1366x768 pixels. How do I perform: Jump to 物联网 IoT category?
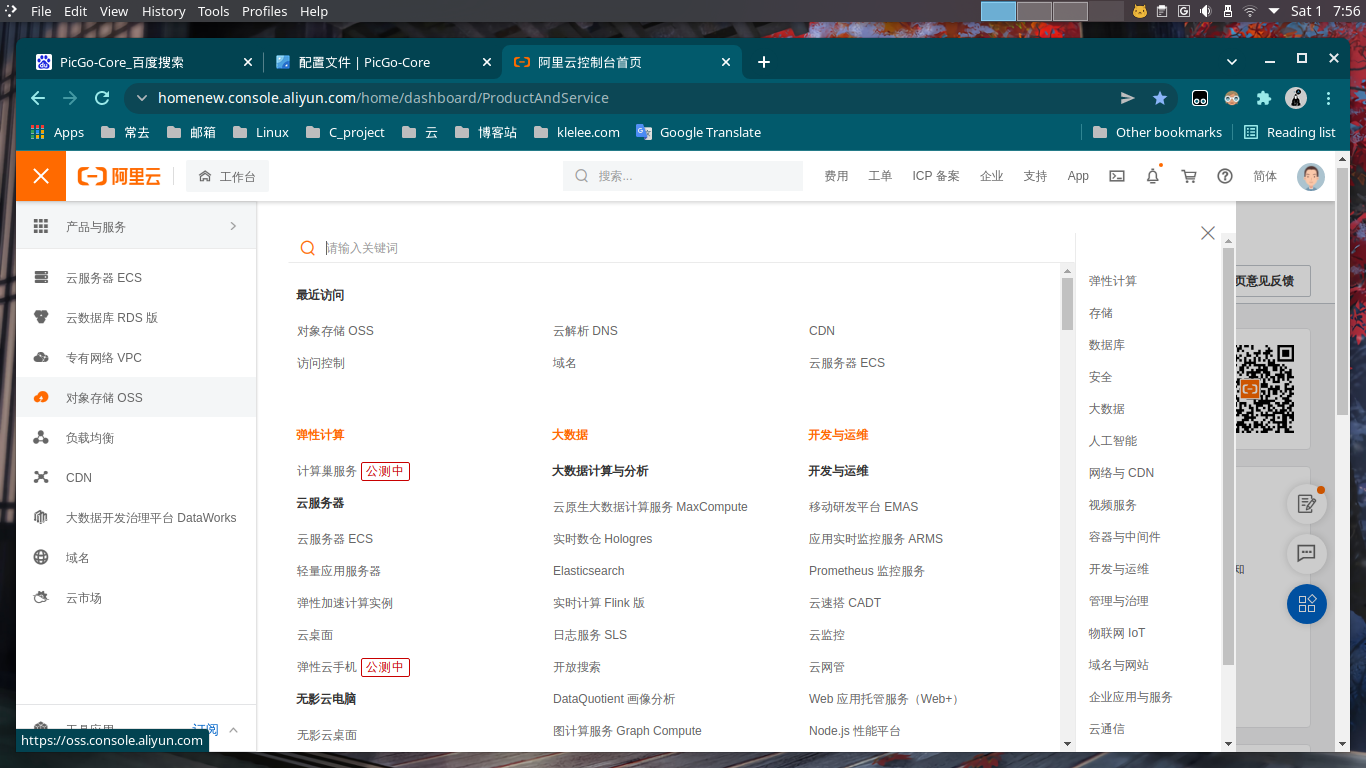pos(1117,633)
